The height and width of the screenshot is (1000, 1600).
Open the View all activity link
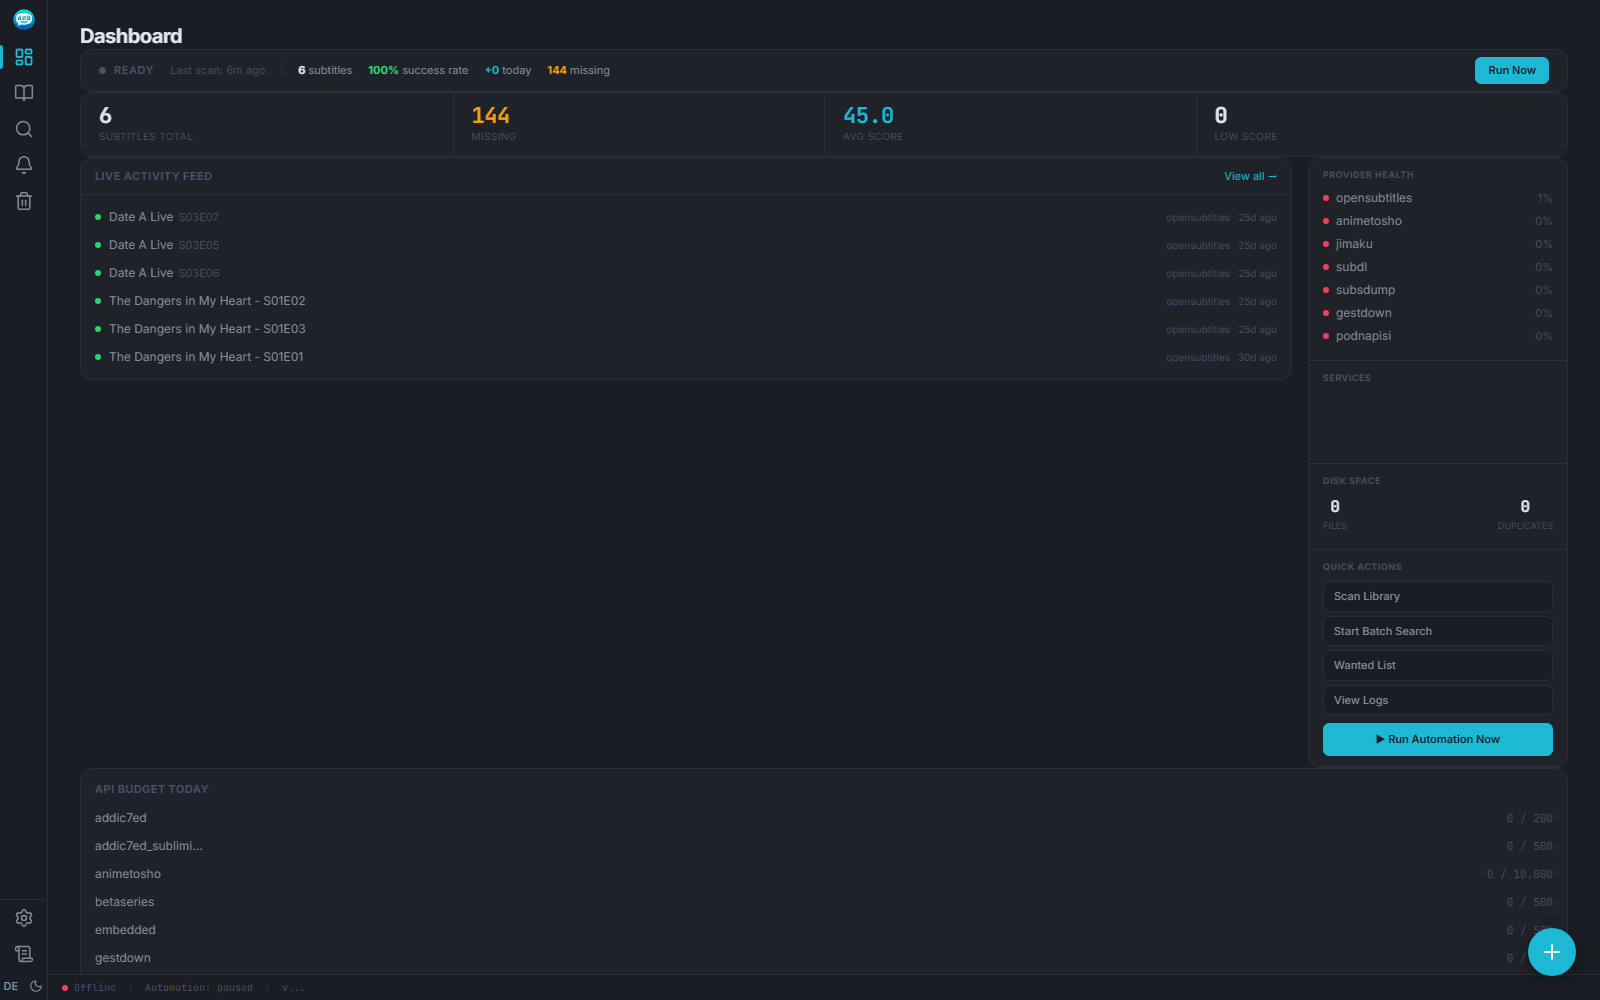(1250, 176)
